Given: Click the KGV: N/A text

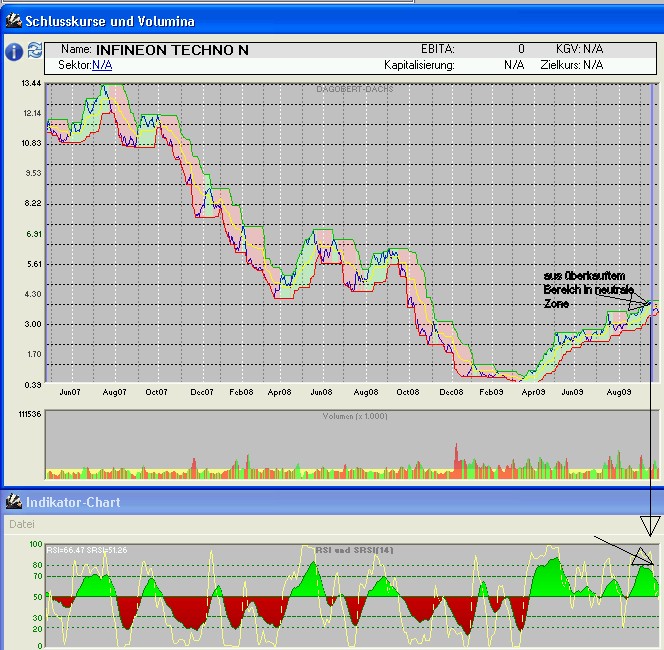Looking at the screenshot, I should [579, 49].
